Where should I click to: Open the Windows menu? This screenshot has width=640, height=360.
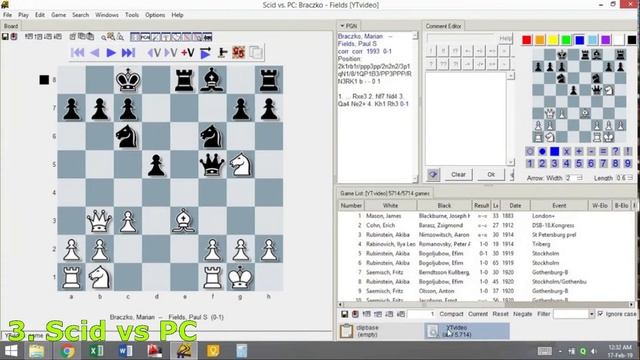[107, 15]
